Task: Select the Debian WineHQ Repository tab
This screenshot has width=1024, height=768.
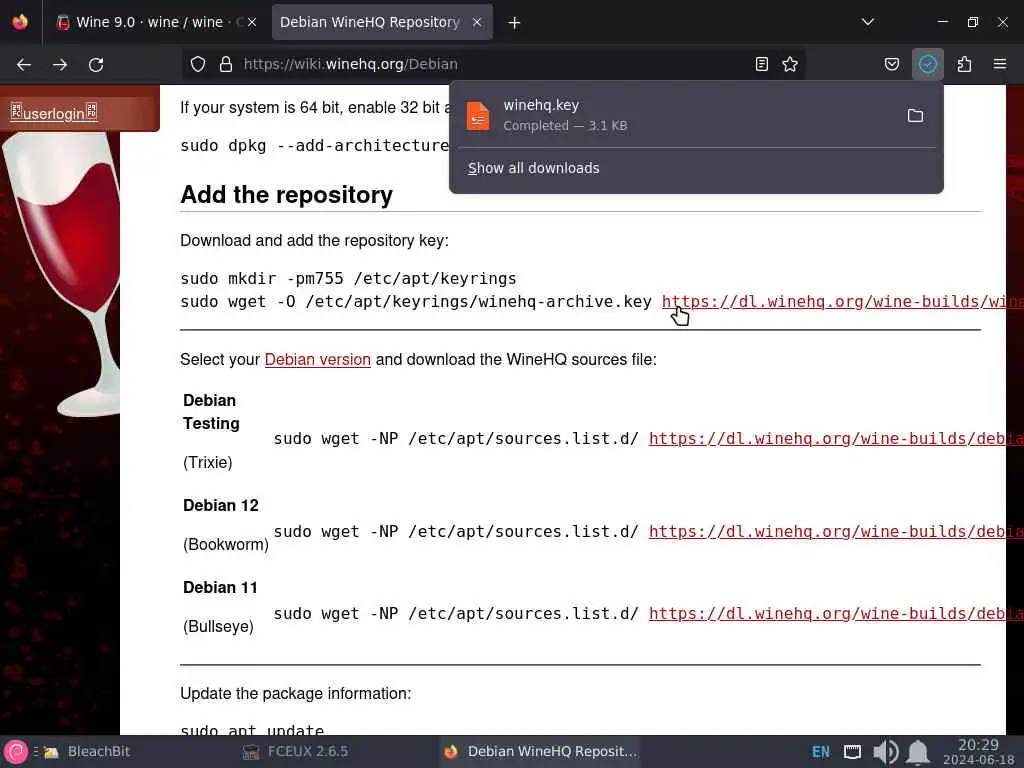Action: point(370,22)
